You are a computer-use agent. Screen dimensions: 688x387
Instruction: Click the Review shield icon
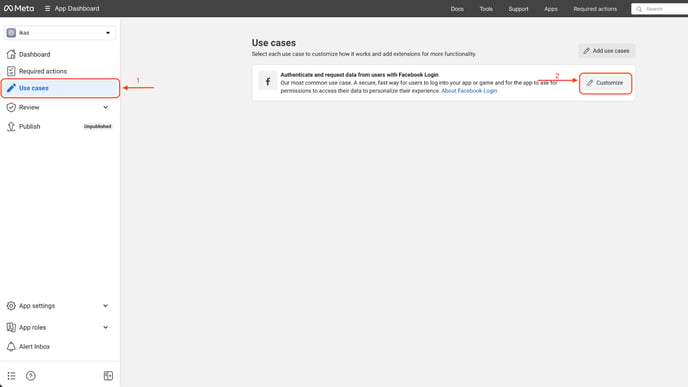[11, 107]
